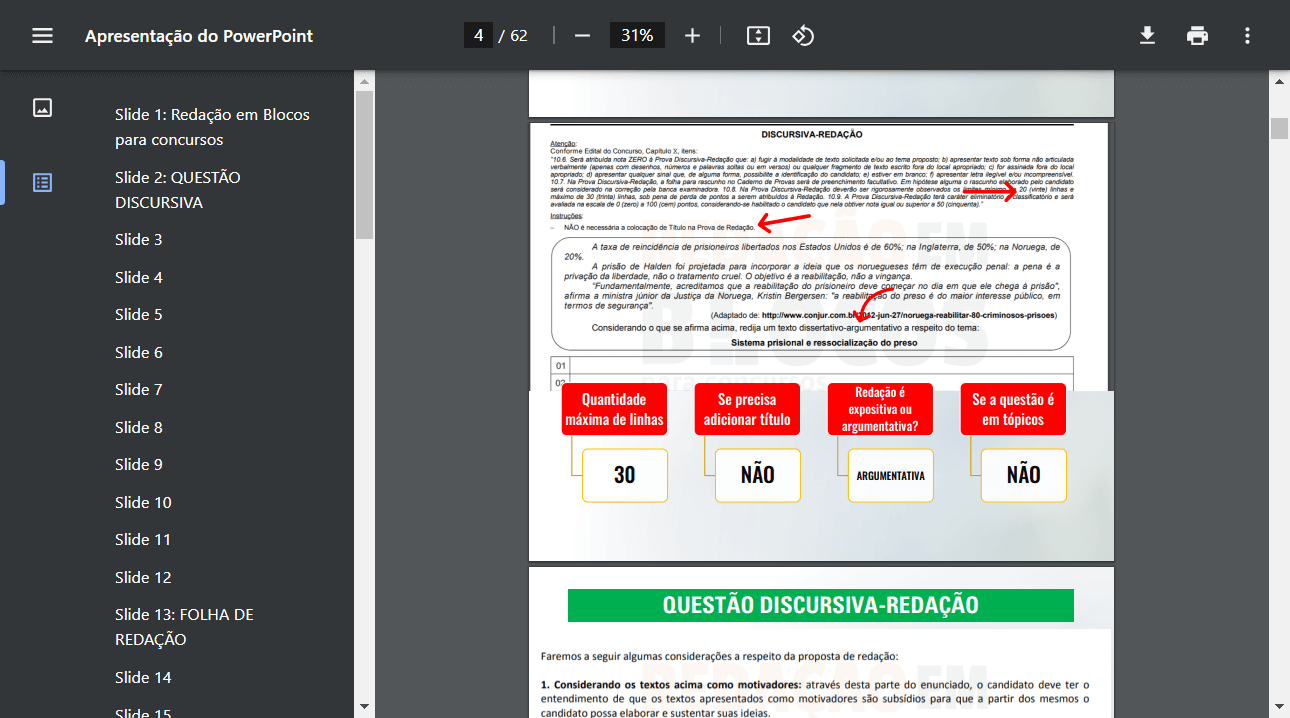Image resolution: width=1290 pixels, height=718 pixels.
Task: Open Slide 2: QUESTÃO DISCURSIVA outline entry
Action: 178,190
